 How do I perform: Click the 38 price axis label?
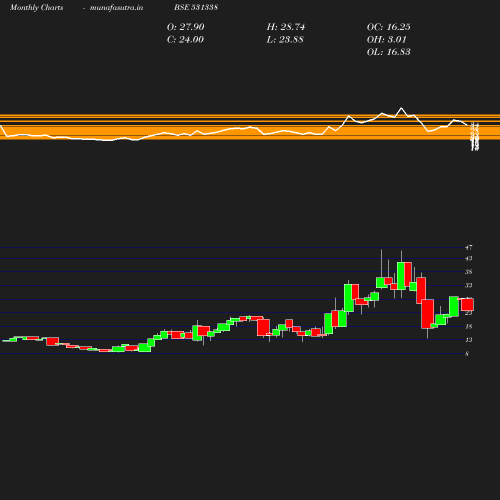(x=469, y=272)
